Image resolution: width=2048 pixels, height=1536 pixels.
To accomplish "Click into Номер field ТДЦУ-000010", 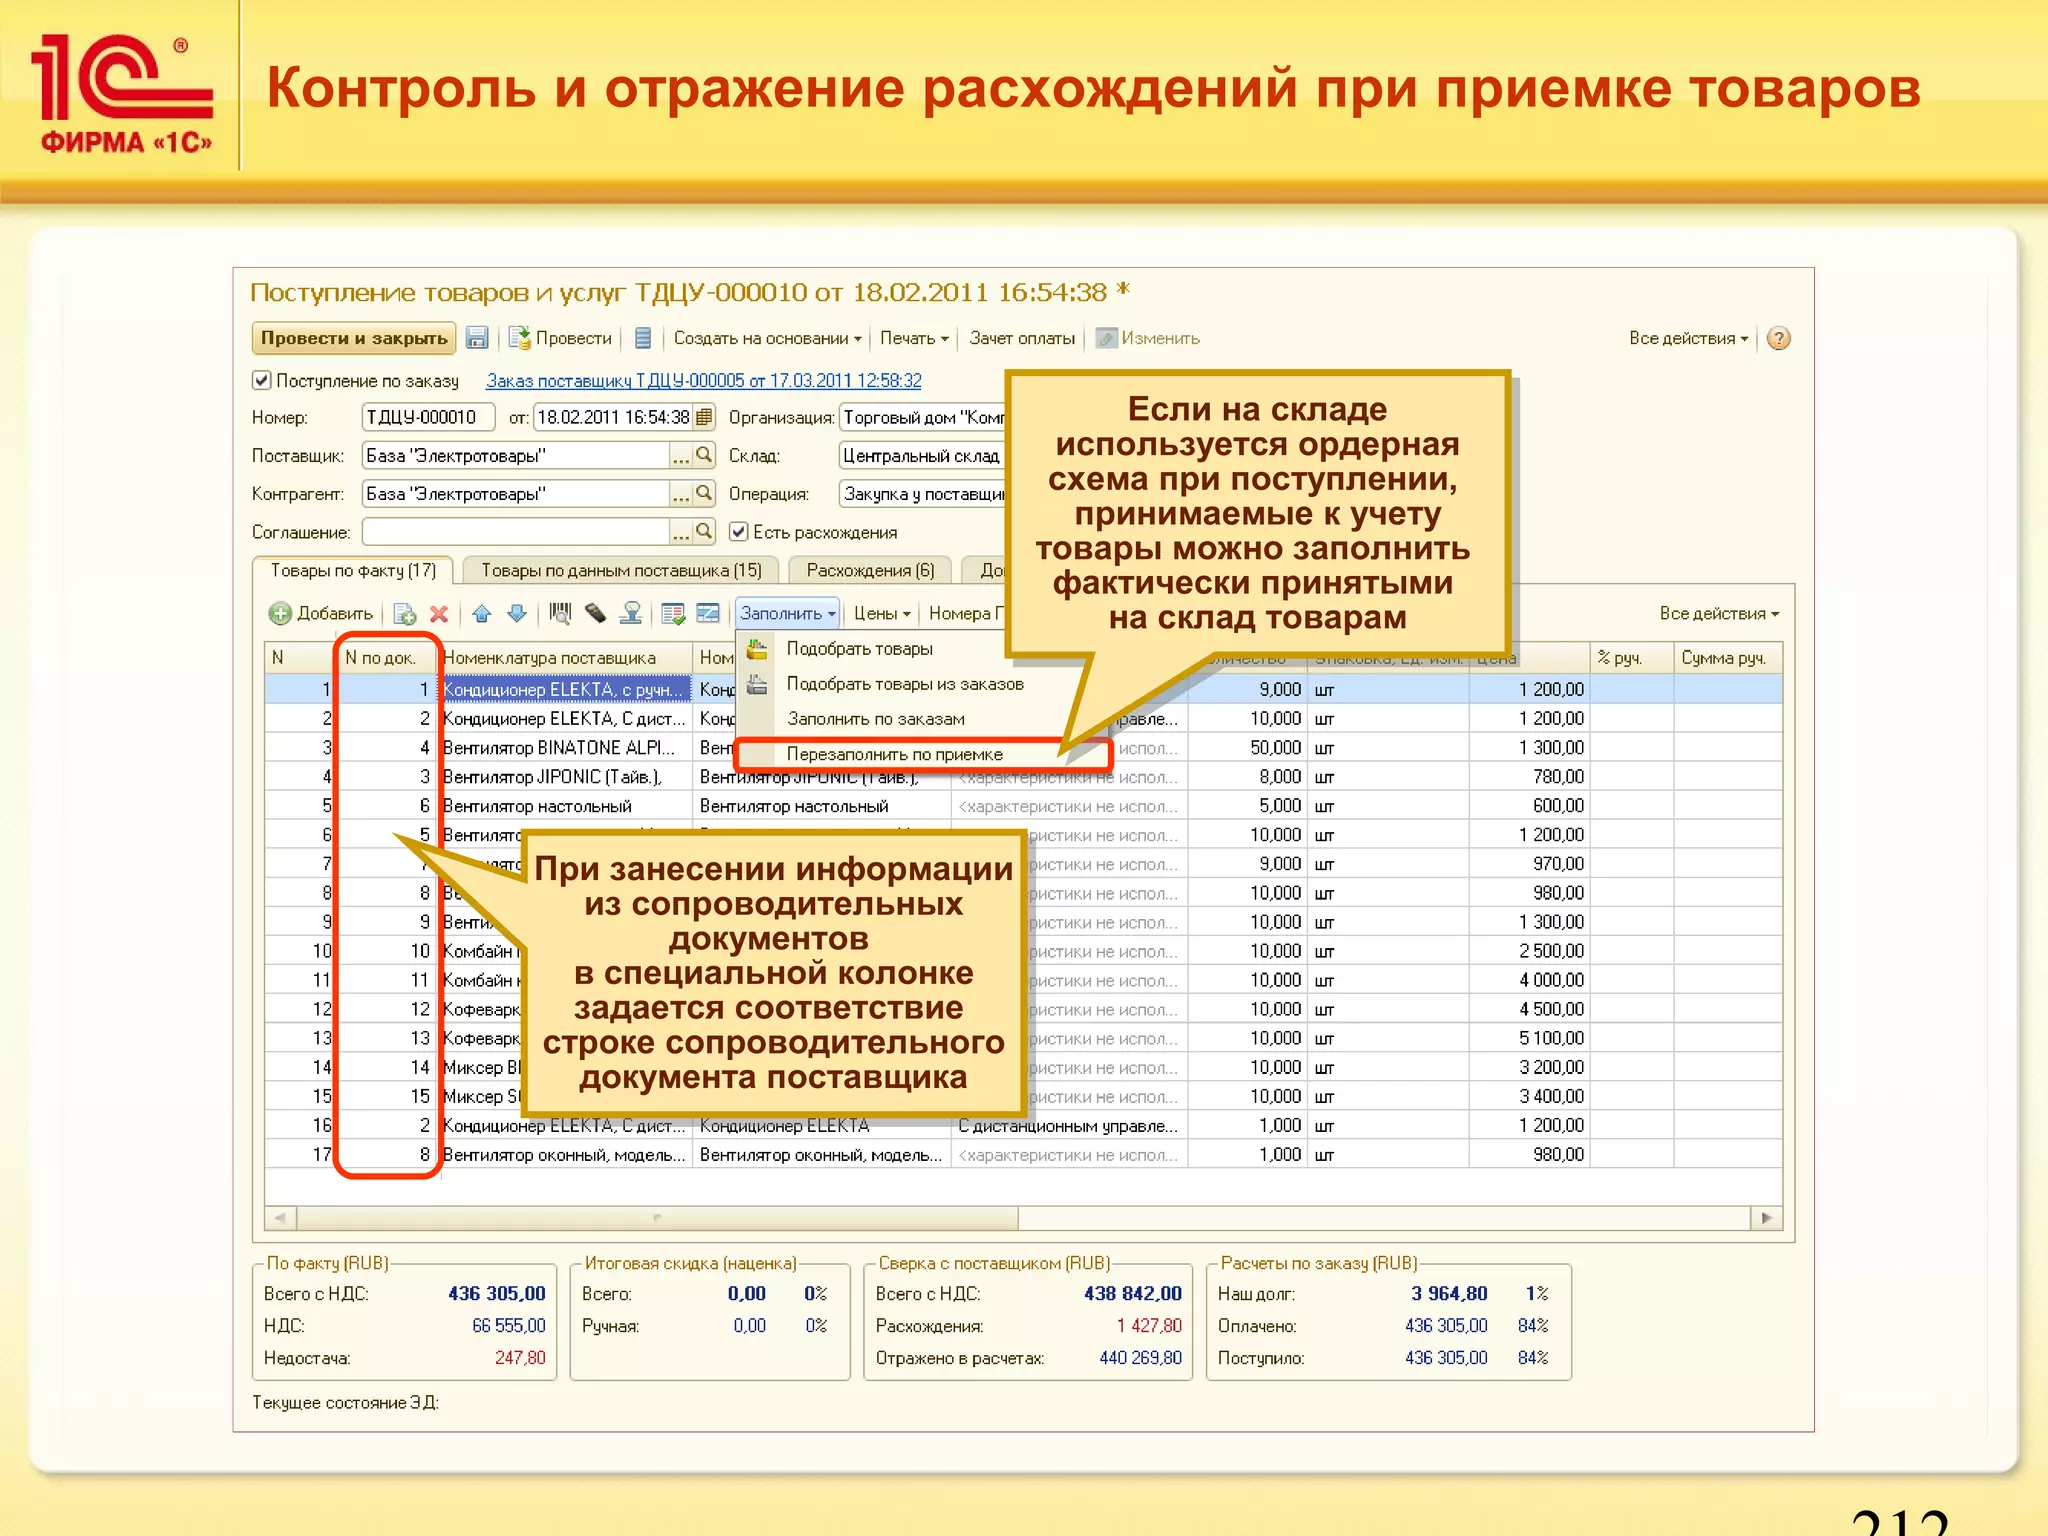I will point(428,417).
